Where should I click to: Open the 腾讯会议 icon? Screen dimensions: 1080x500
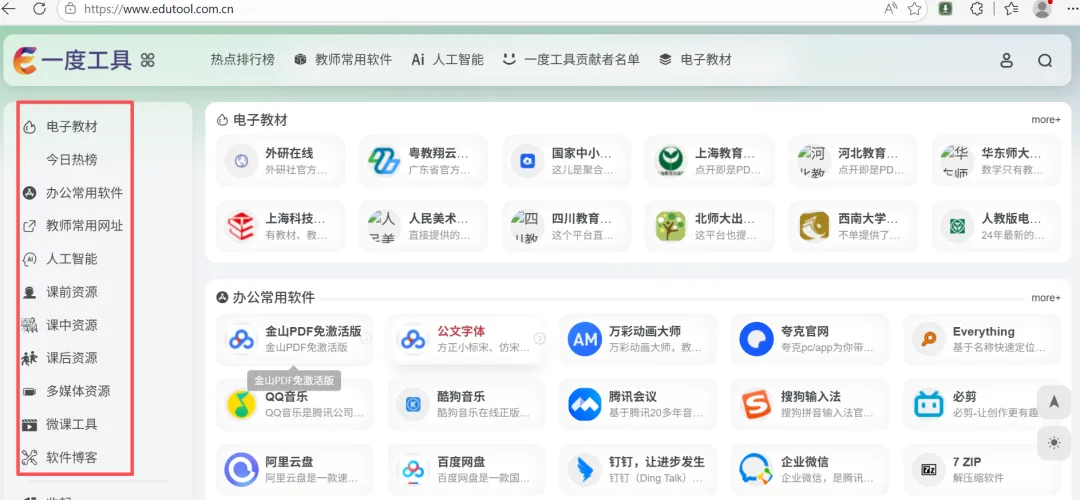[x=585, y=404]
